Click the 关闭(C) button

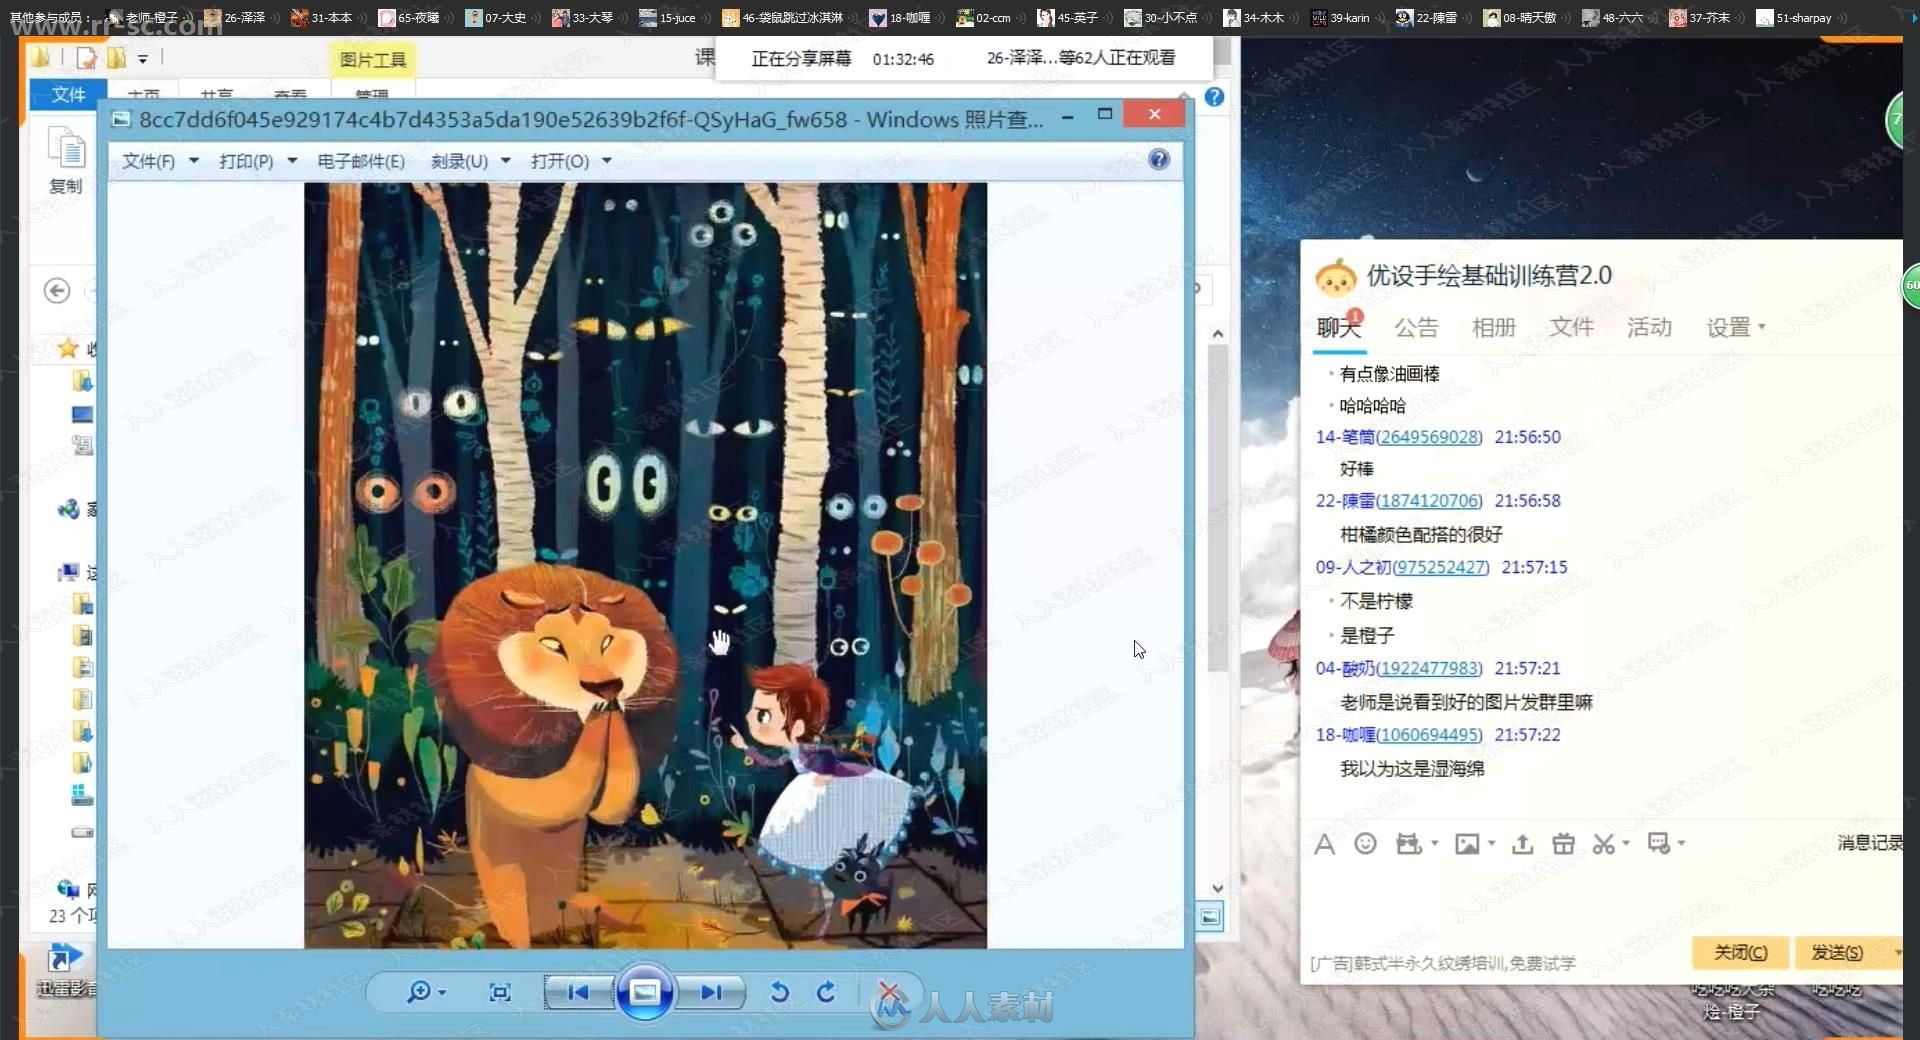coord(1740,952)
